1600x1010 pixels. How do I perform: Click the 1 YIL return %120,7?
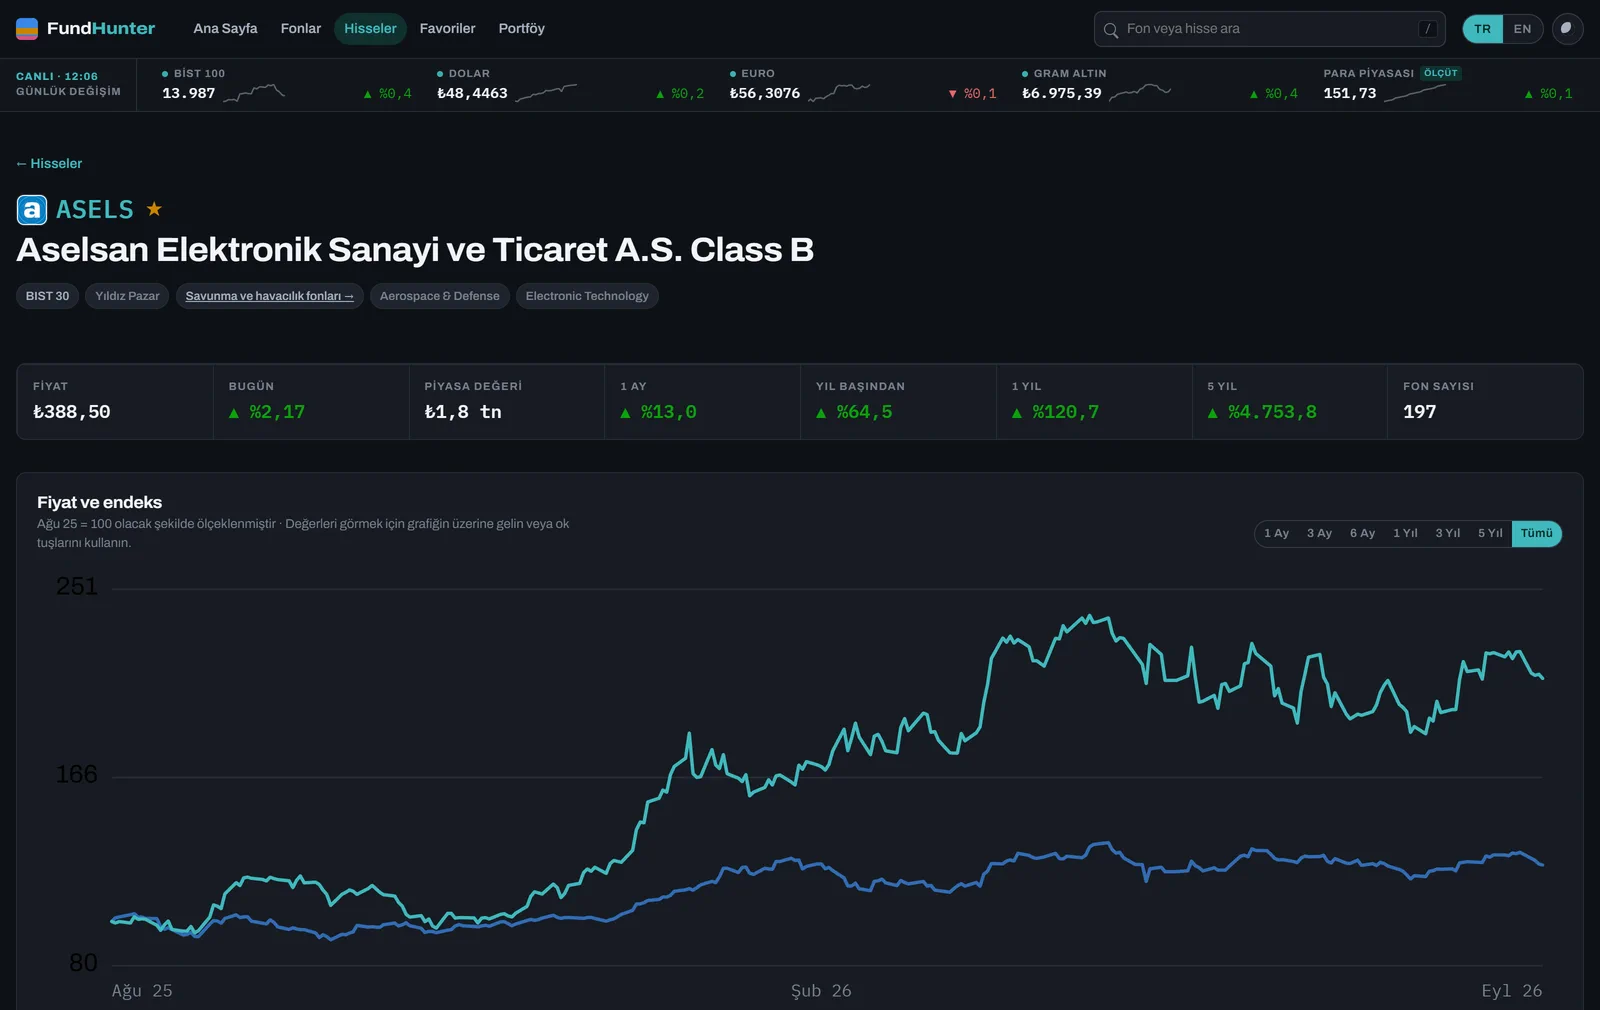(x=1055, y=412)
